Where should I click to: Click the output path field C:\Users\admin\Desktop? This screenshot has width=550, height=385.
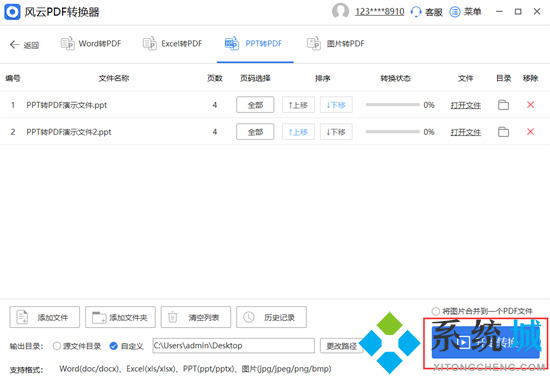pyautogui.click(x=233, y=346)
